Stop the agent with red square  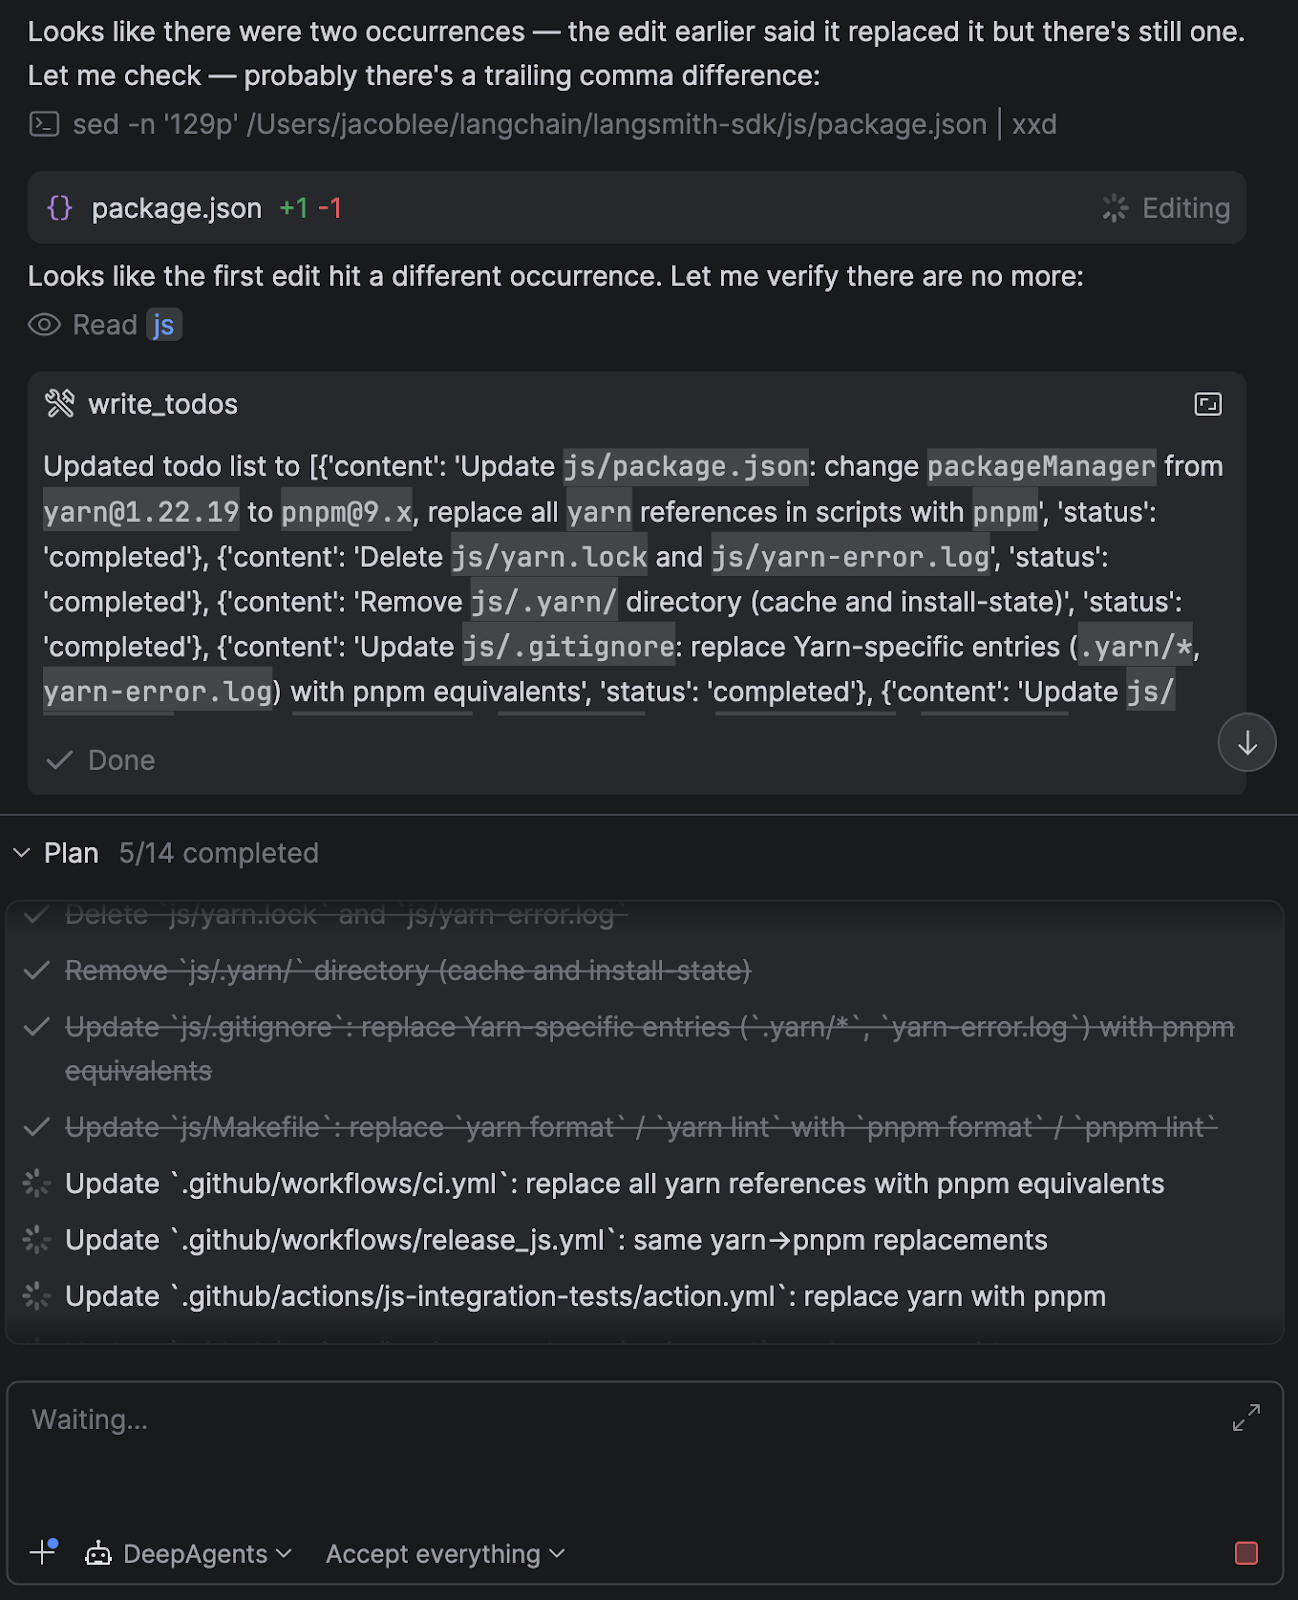pyautogui.click(x=1246, y=1553)
